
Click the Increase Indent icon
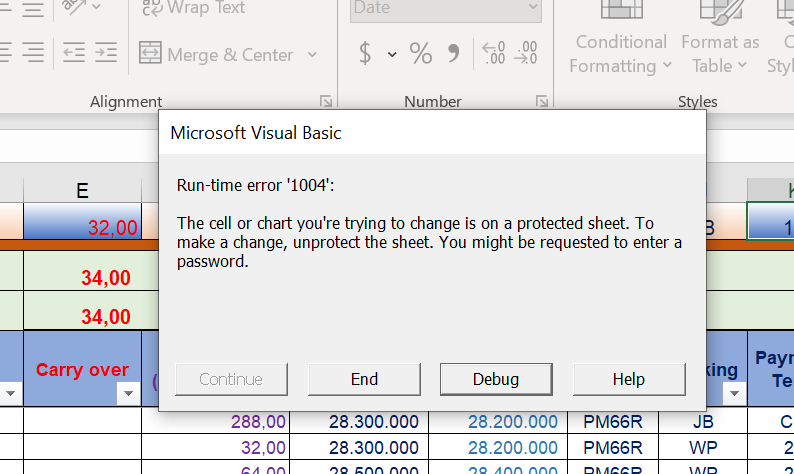coord(106,53)
